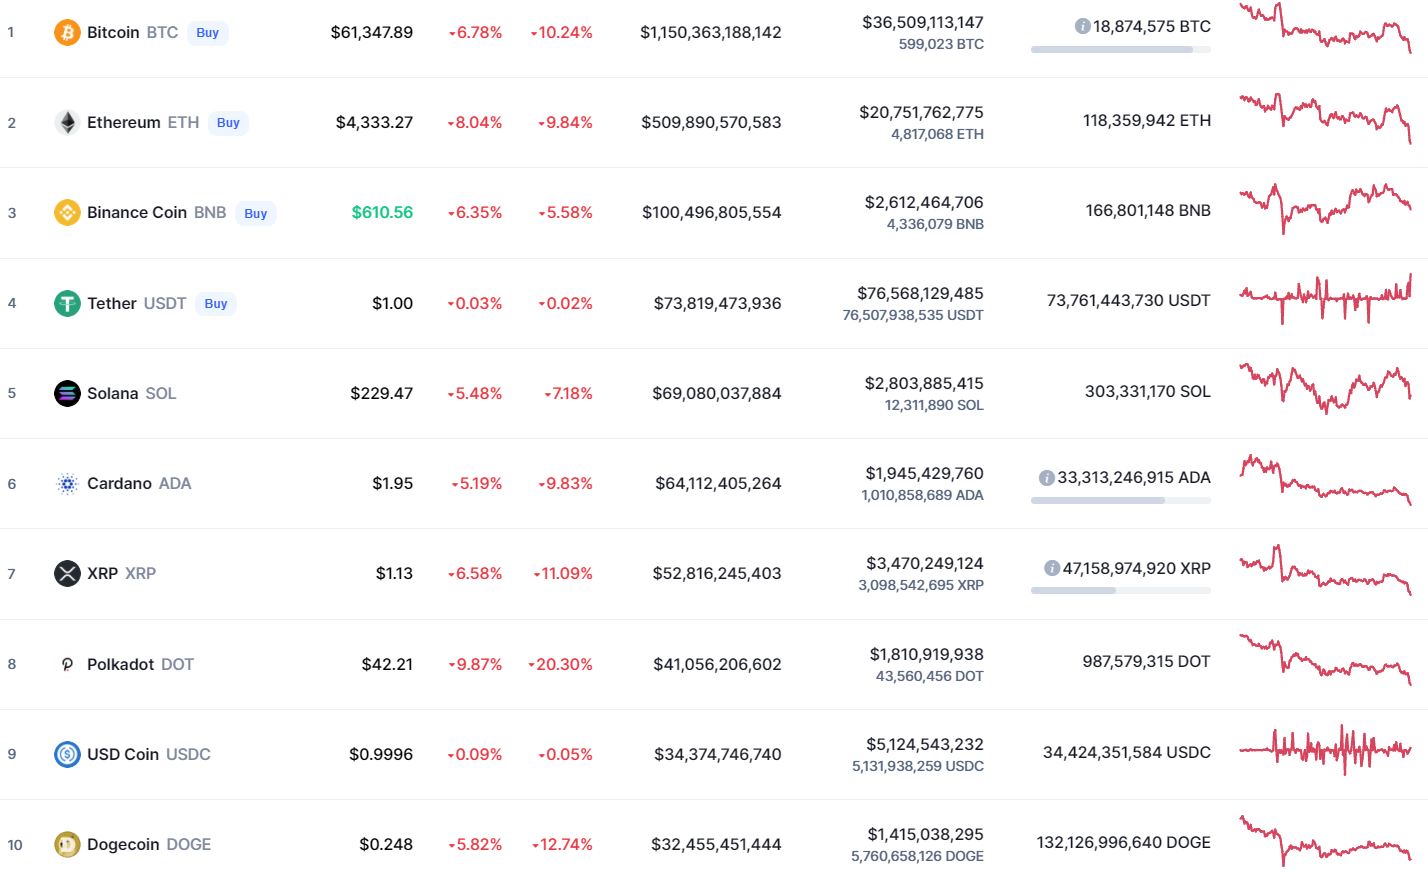The image size is (1428, 873).
Task: Click the Solana logo icon
Action: point(67,393)
